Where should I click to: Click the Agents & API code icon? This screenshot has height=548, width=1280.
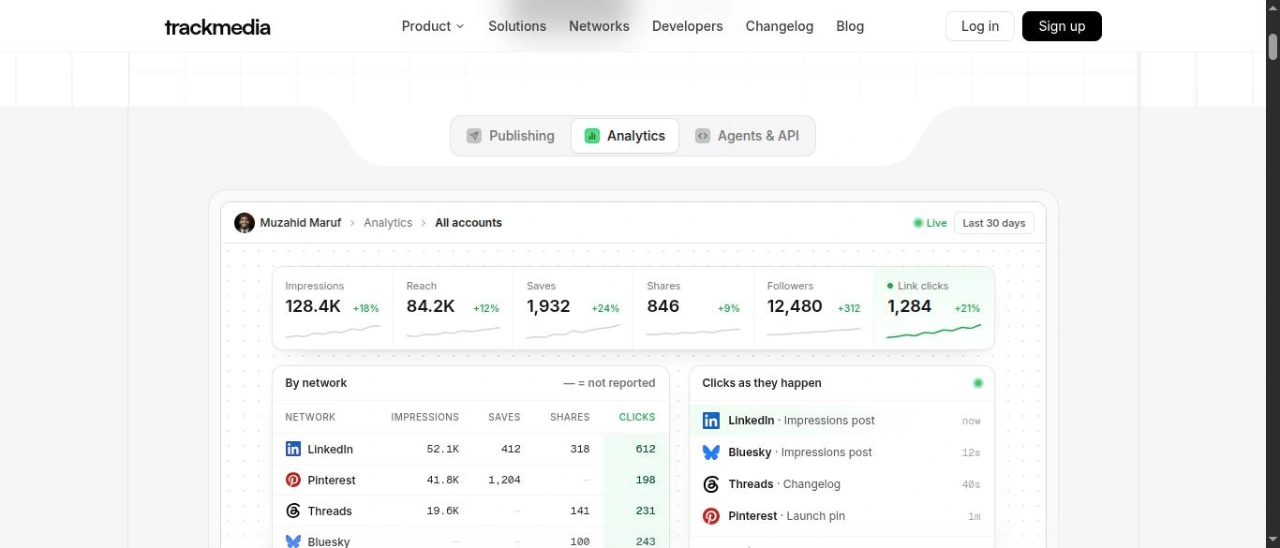[703, 136]
